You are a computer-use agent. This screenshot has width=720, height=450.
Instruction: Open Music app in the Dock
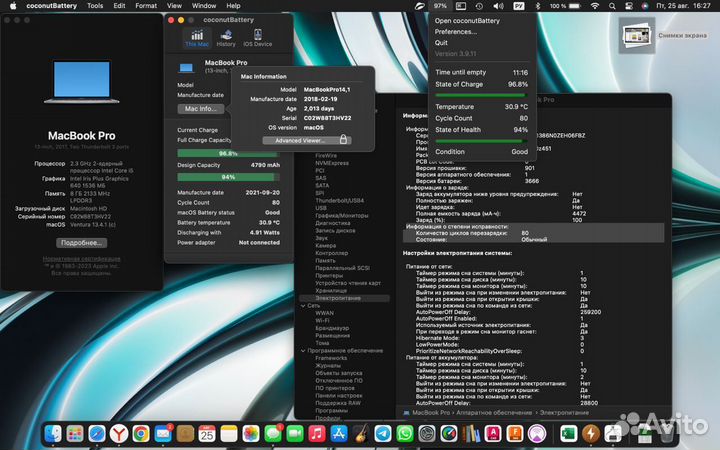tap(317, 433)
